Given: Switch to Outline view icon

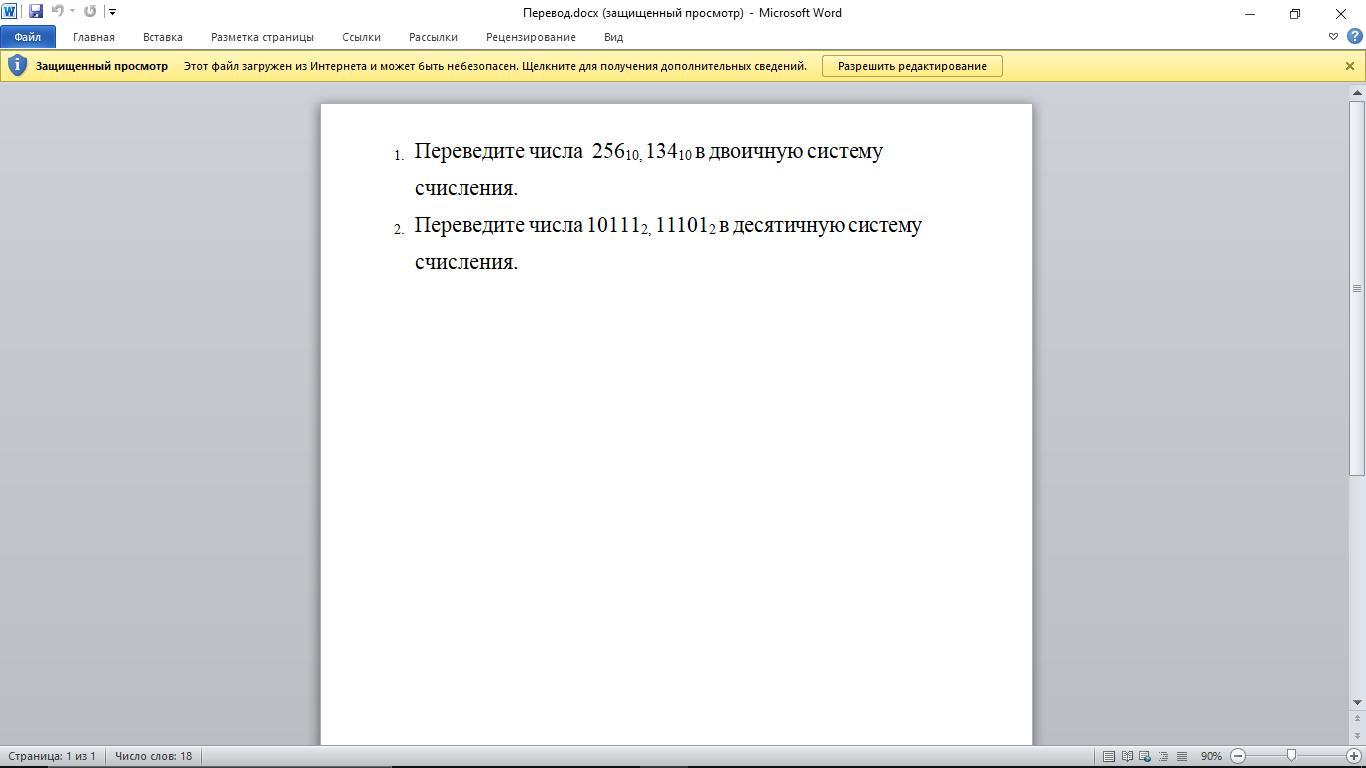Looking at the screenshot, I should pyautogui.click(x=1163, y=756).
